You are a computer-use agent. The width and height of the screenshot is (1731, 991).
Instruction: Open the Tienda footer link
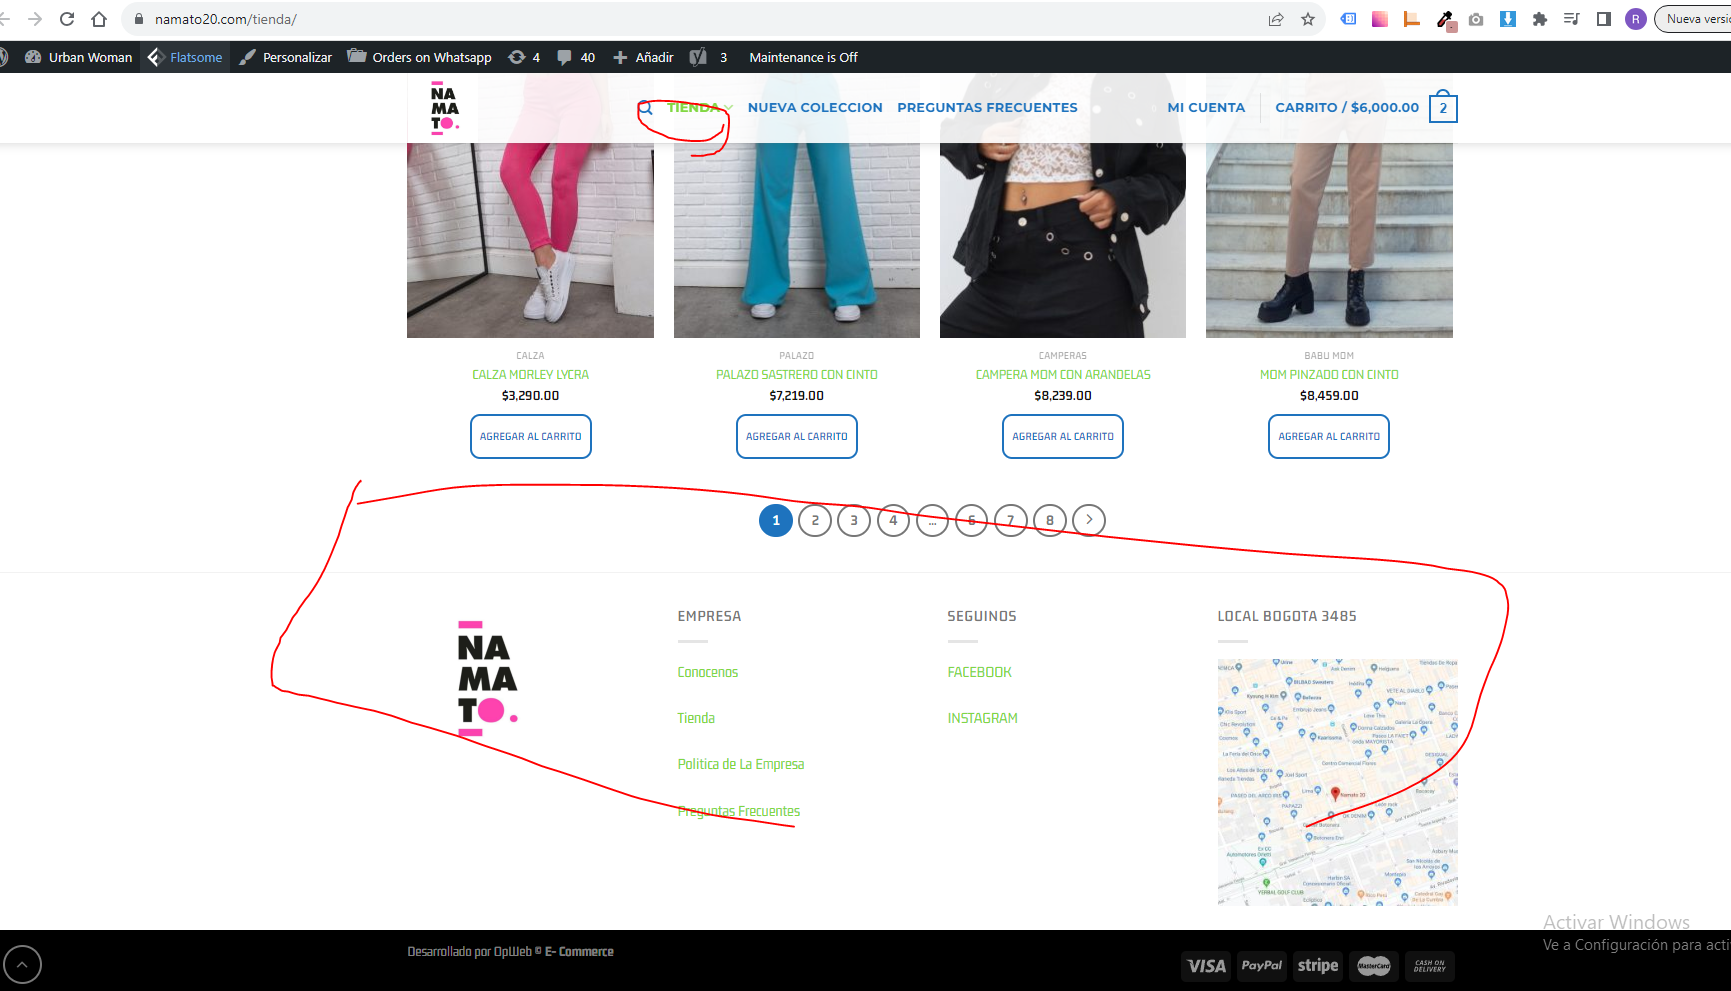(696, 719)
